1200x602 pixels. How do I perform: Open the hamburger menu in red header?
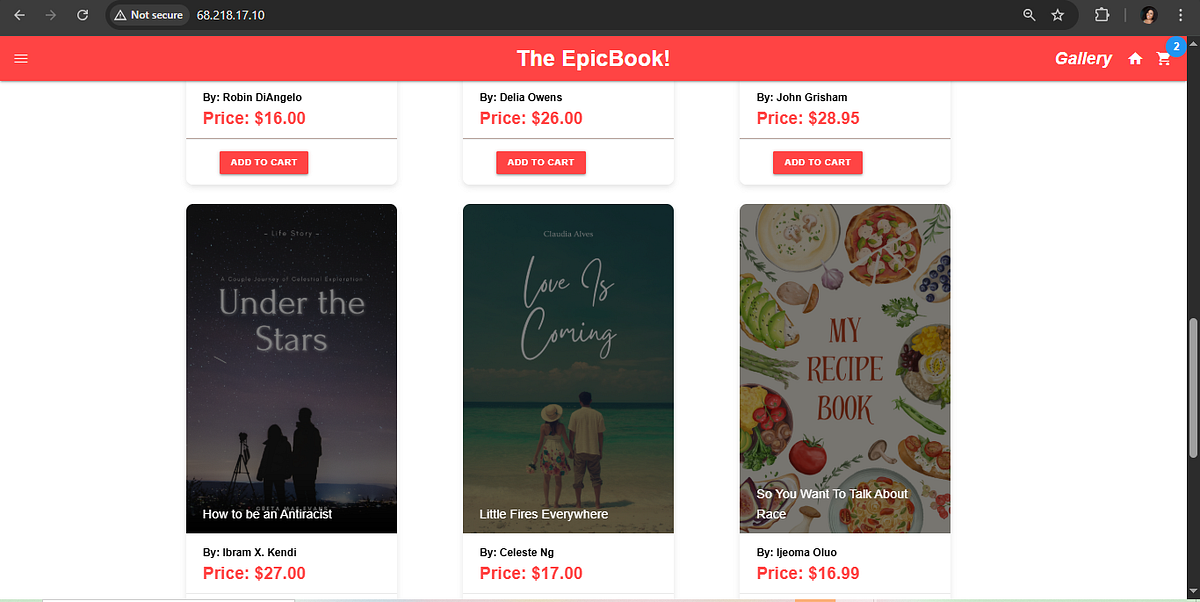click(21, 59)
